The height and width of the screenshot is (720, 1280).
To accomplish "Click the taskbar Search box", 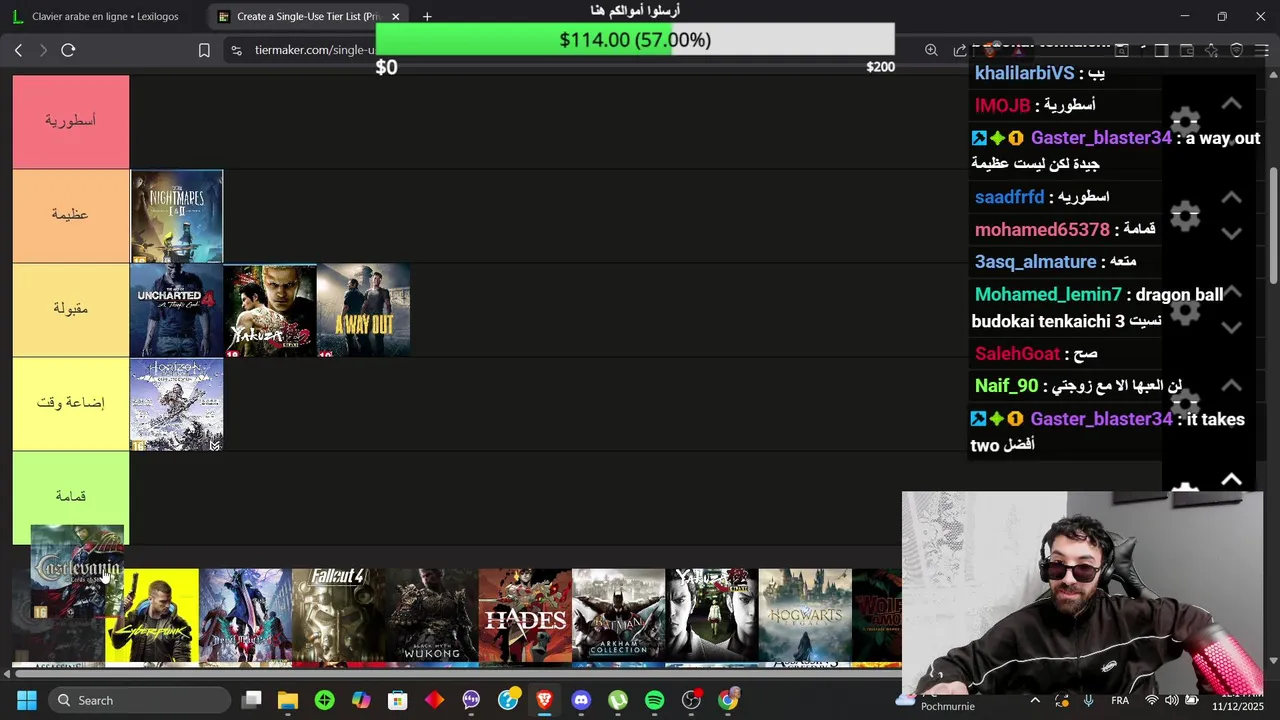I will [x=138, y=700].
